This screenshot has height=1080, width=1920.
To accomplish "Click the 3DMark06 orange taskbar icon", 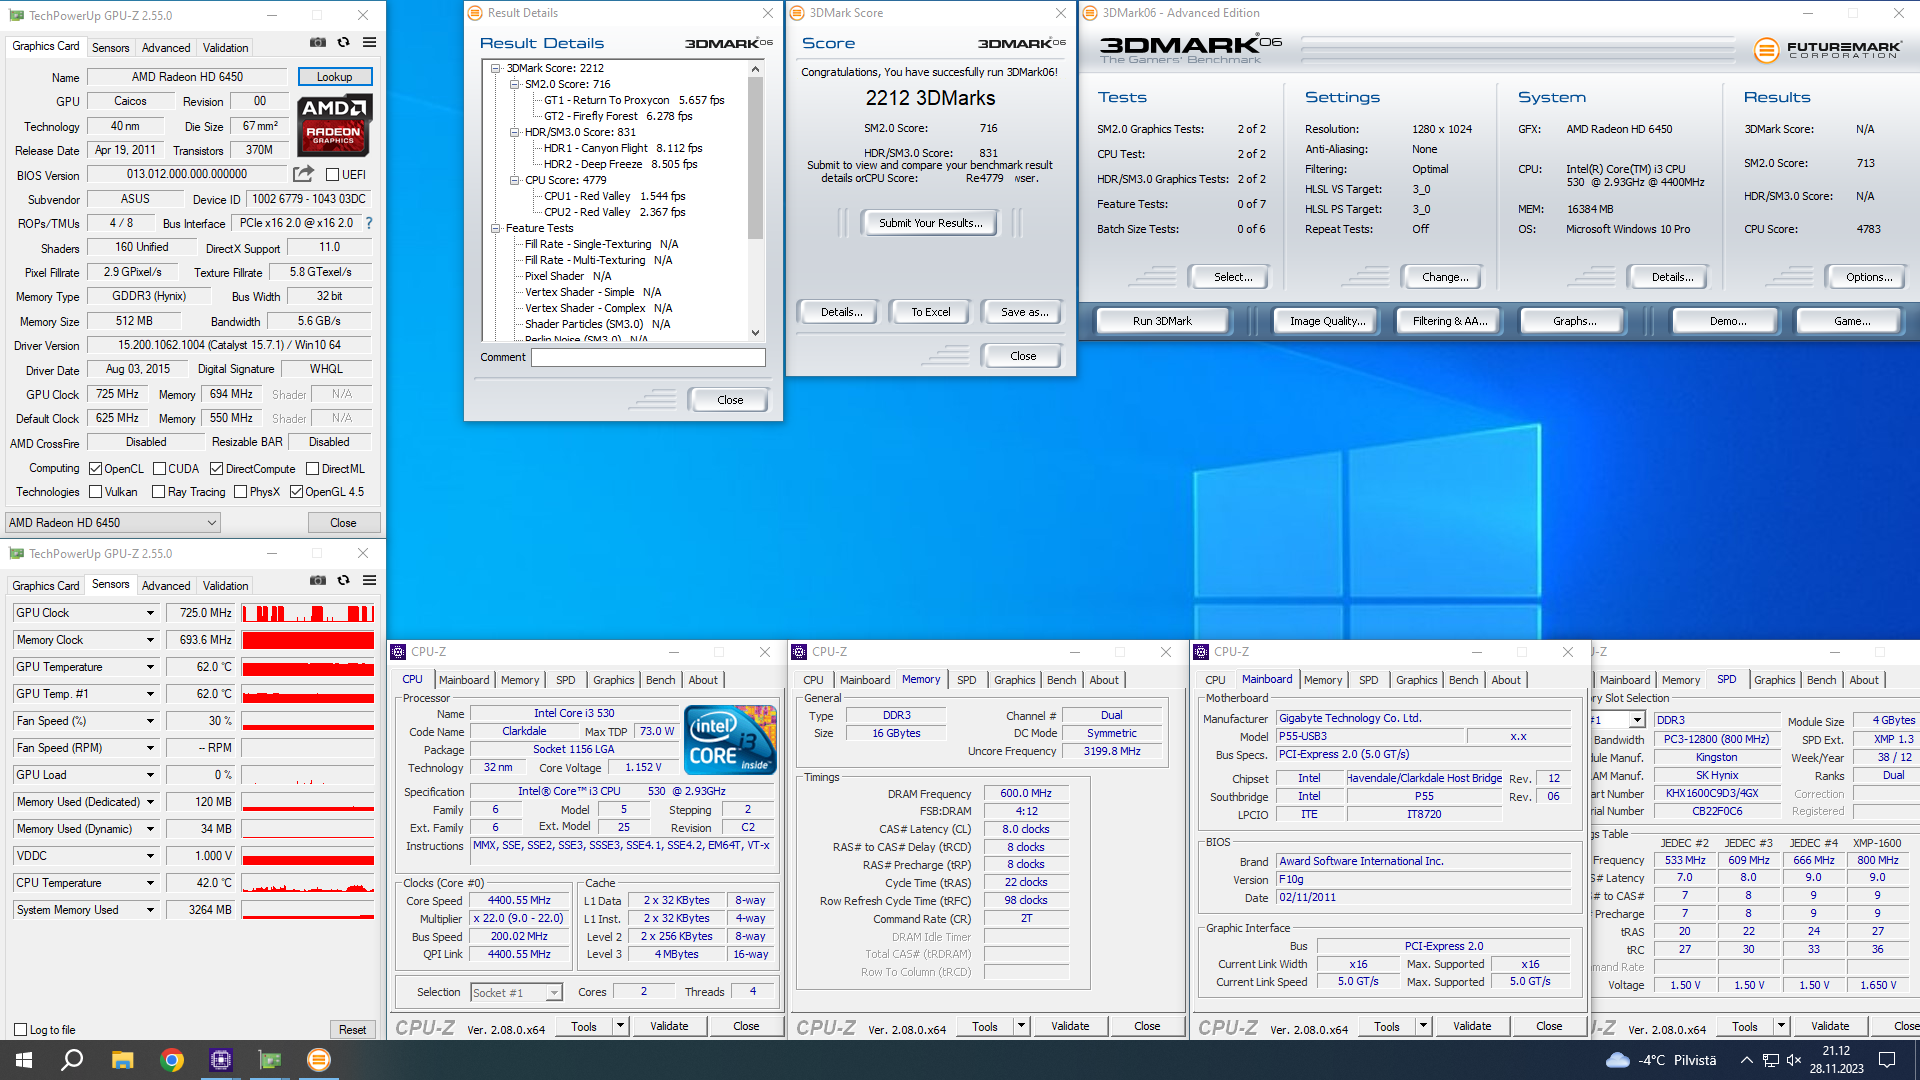I will 318,1060.
